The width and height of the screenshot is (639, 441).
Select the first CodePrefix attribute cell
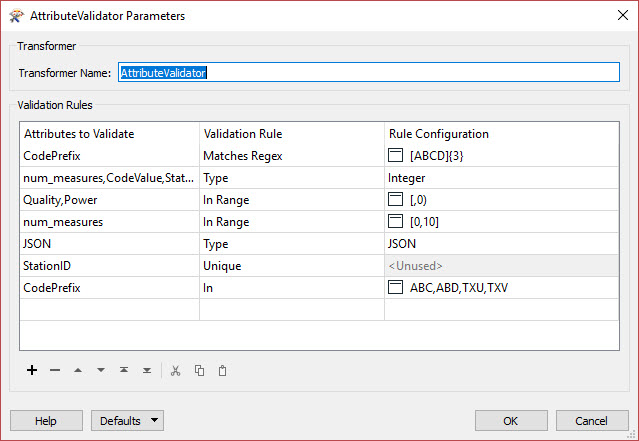(x=109, y=156)
